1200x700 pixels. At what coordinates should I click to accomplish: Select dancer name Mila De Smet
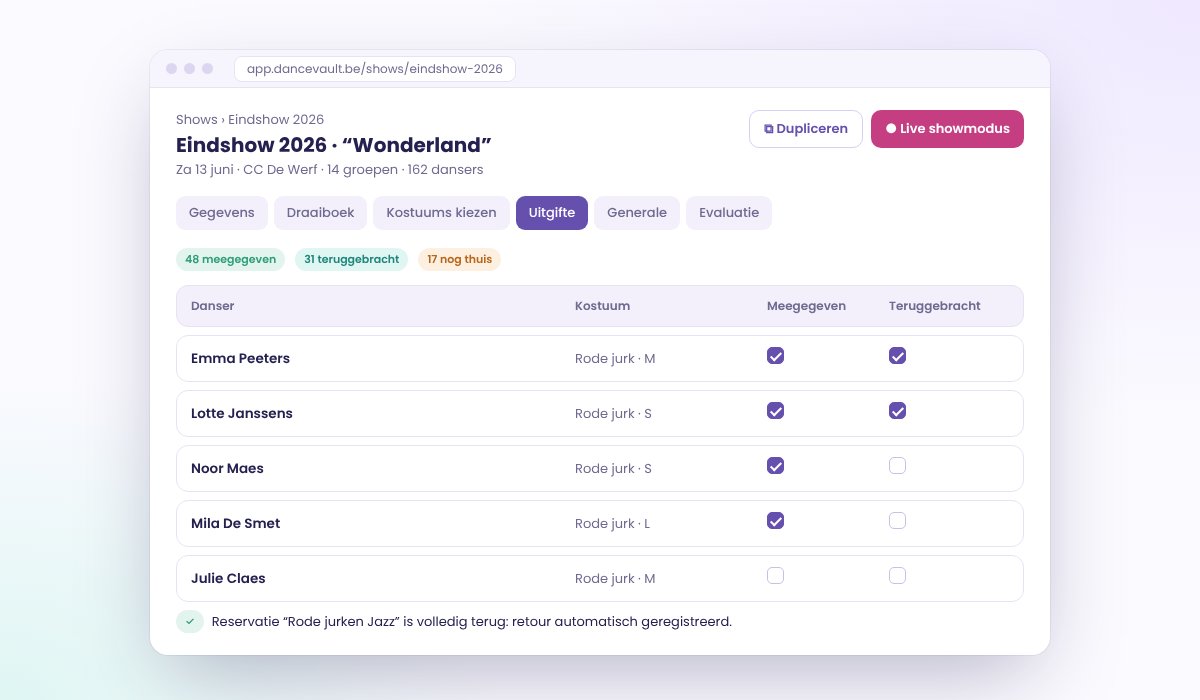[236, 524]
